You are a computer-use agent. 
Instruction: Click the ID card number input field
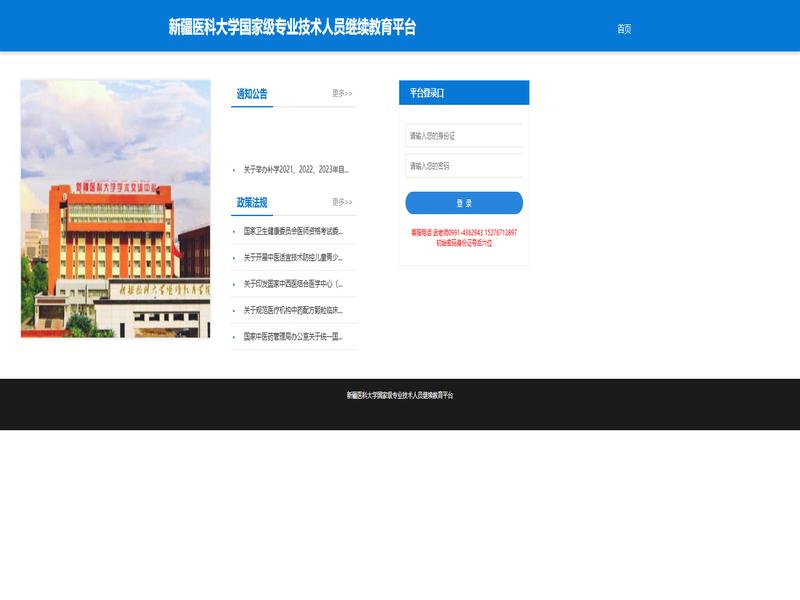click(x=464, y=136)
